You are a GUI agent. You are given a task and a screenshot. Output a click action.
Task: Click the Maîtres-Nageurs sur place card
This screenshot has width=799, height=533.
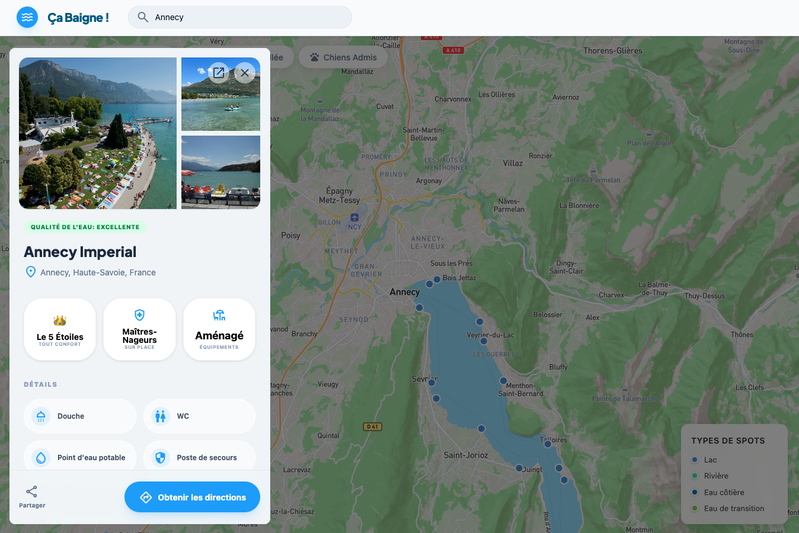point(139,329)
